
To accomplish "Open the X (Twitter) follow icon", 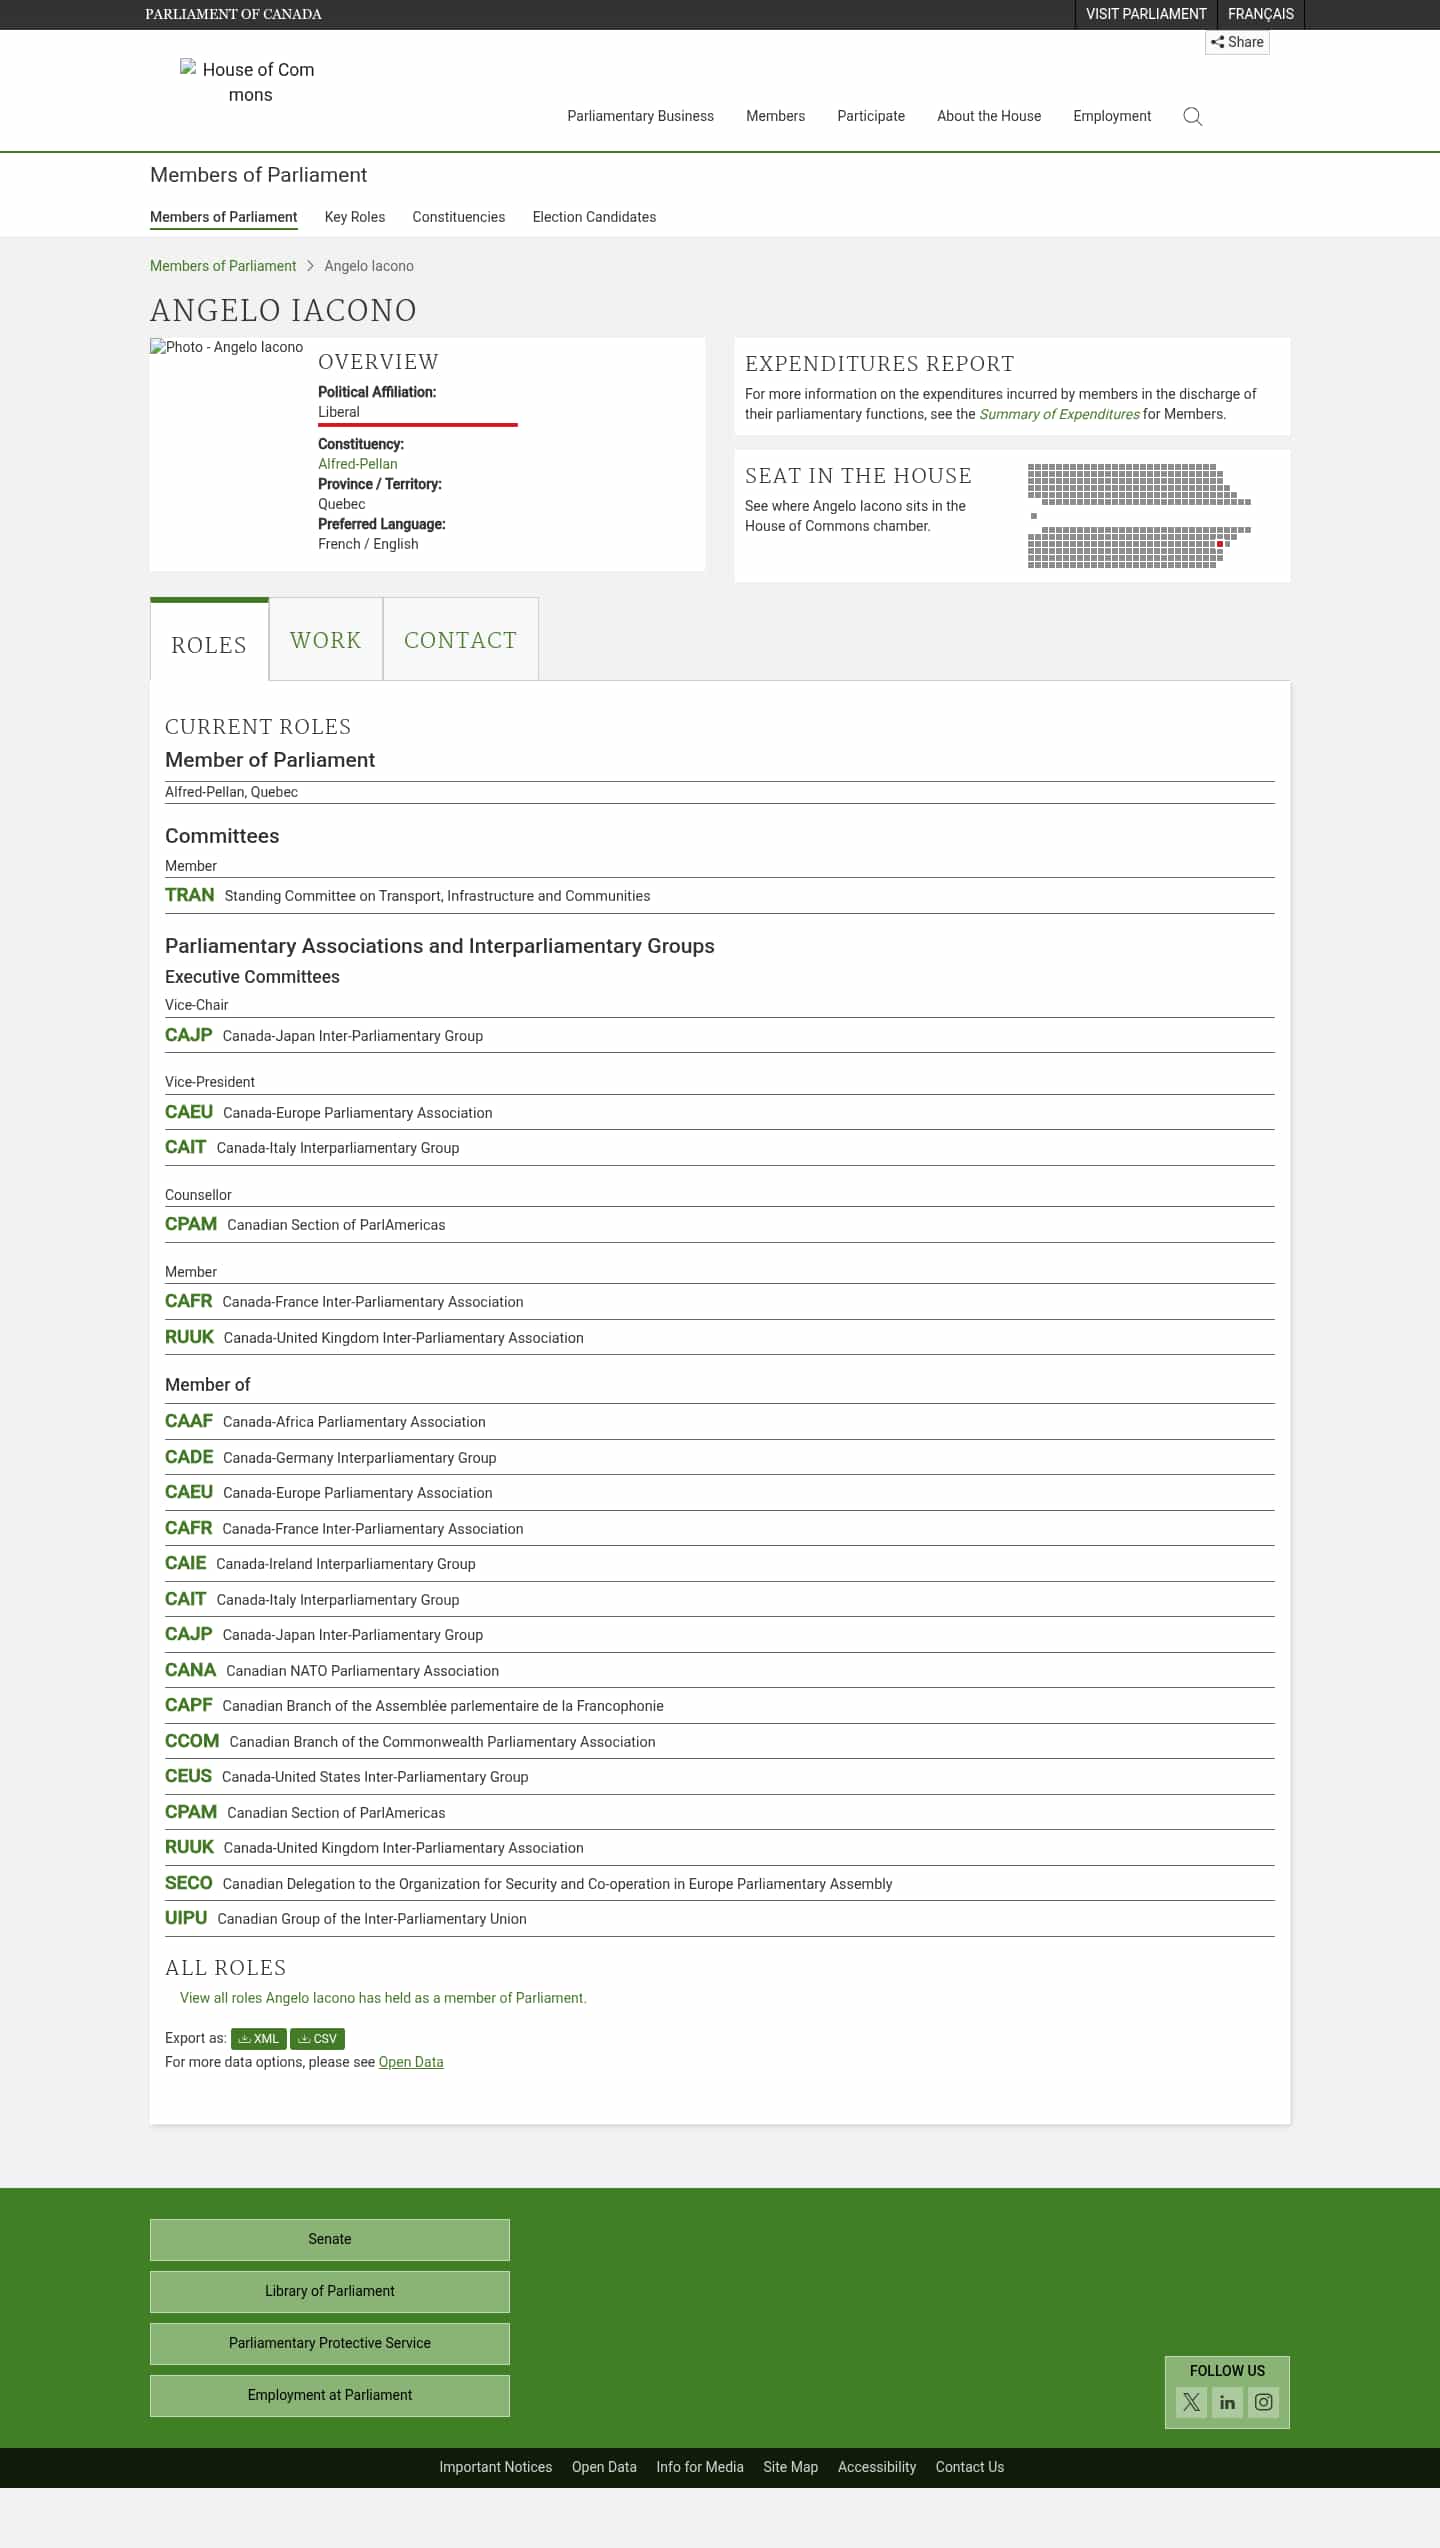I will [1191, 2402].
